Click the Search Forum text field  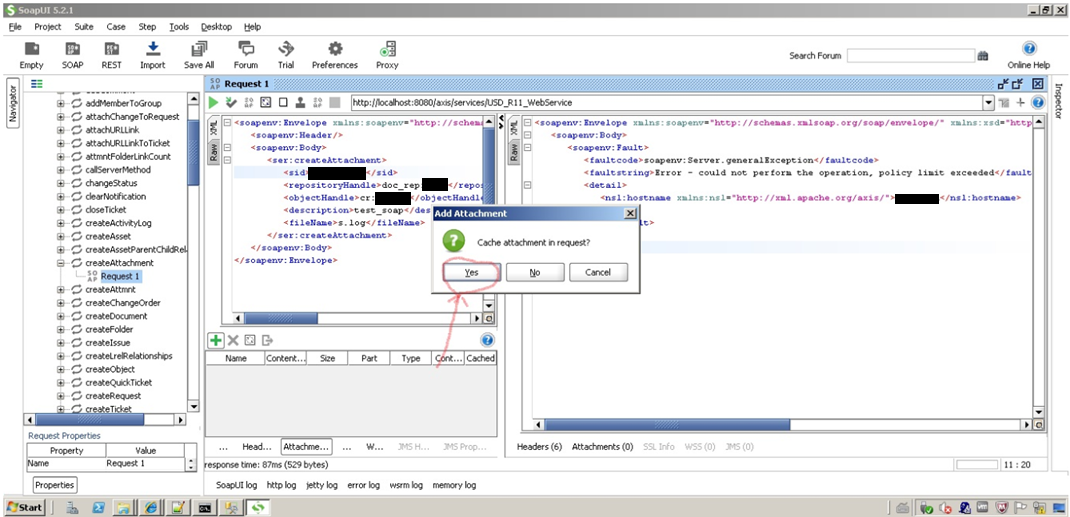click(909, 56)
